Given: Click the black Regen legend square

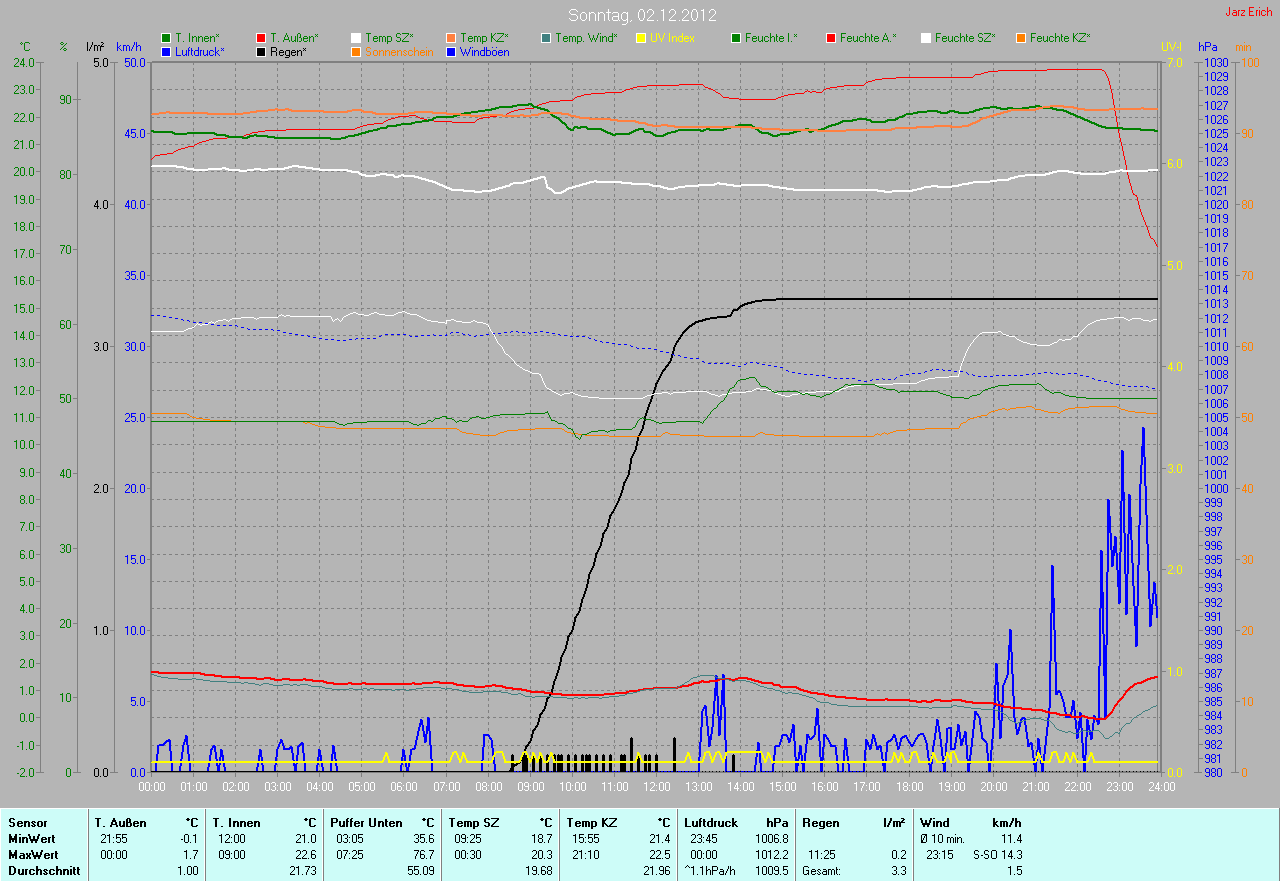Looking at the screenshot, I should tap(261, 51).
